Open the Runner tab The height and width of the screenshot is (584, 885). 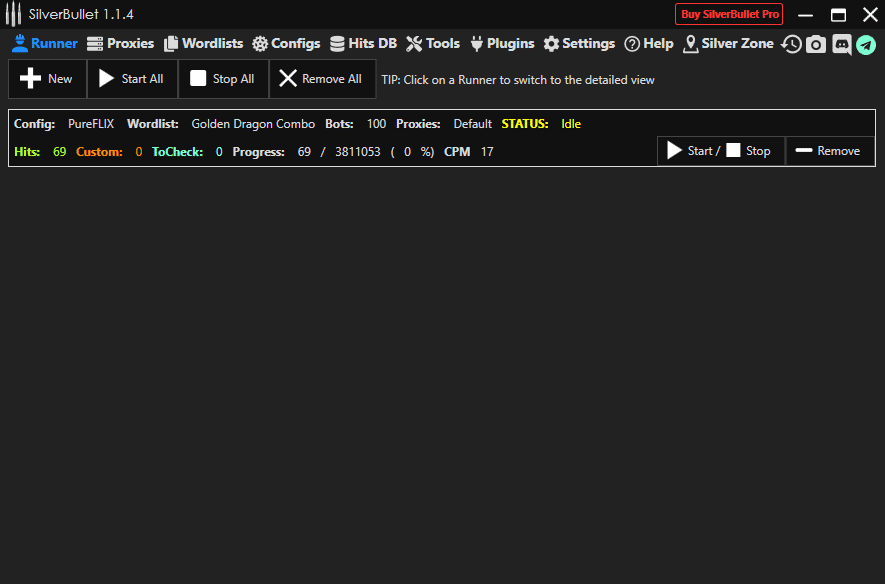click(45, 43)
